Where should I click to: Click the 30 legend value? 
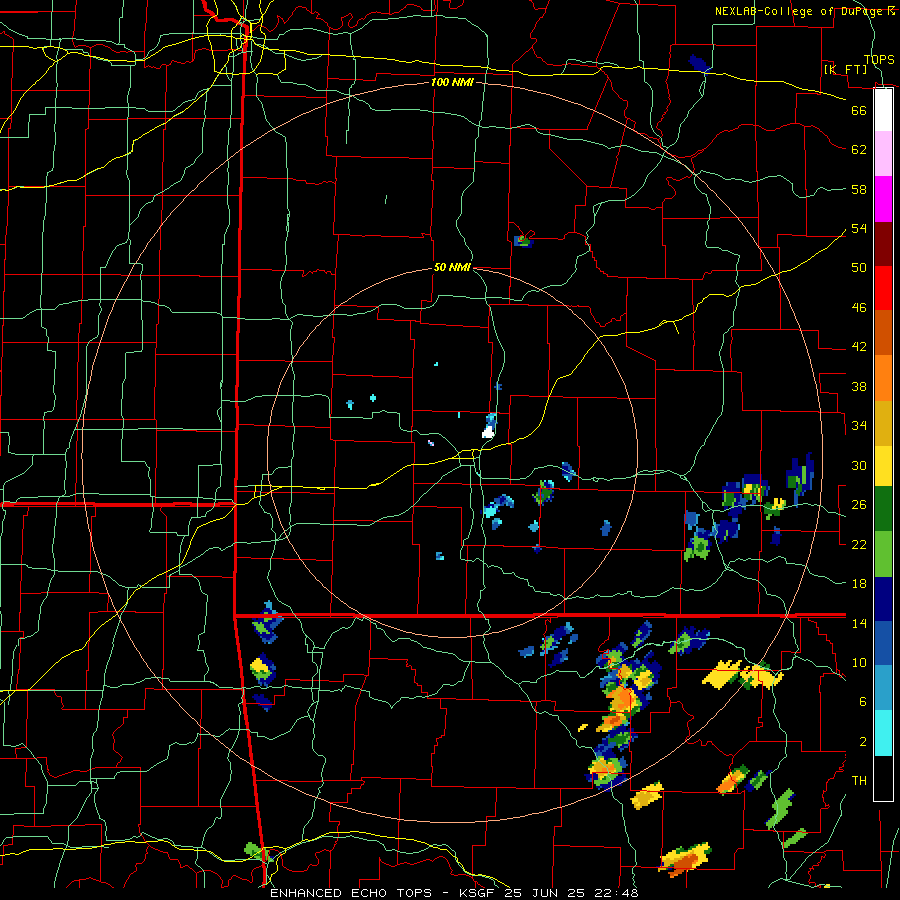pos(859,465)
